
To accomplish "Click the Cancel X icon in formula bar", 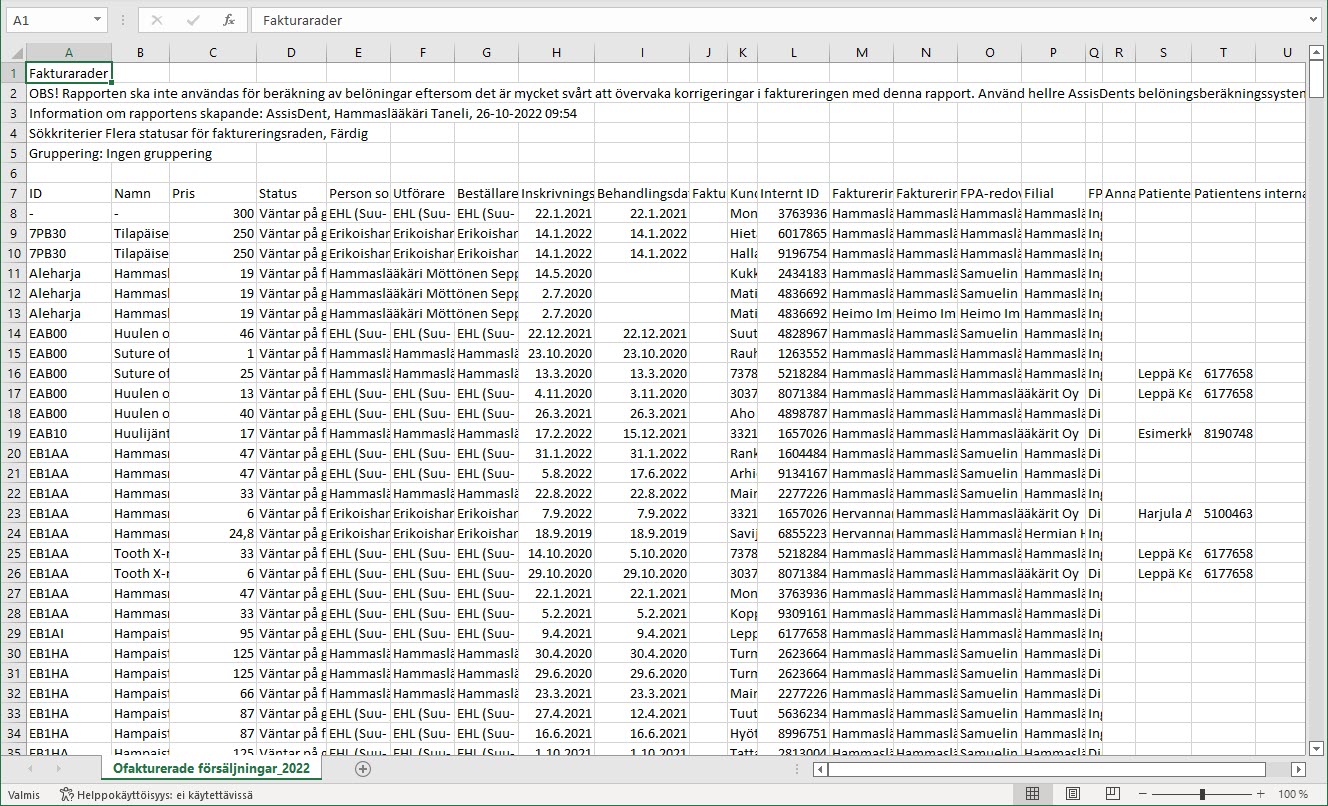I will [157, 20].
